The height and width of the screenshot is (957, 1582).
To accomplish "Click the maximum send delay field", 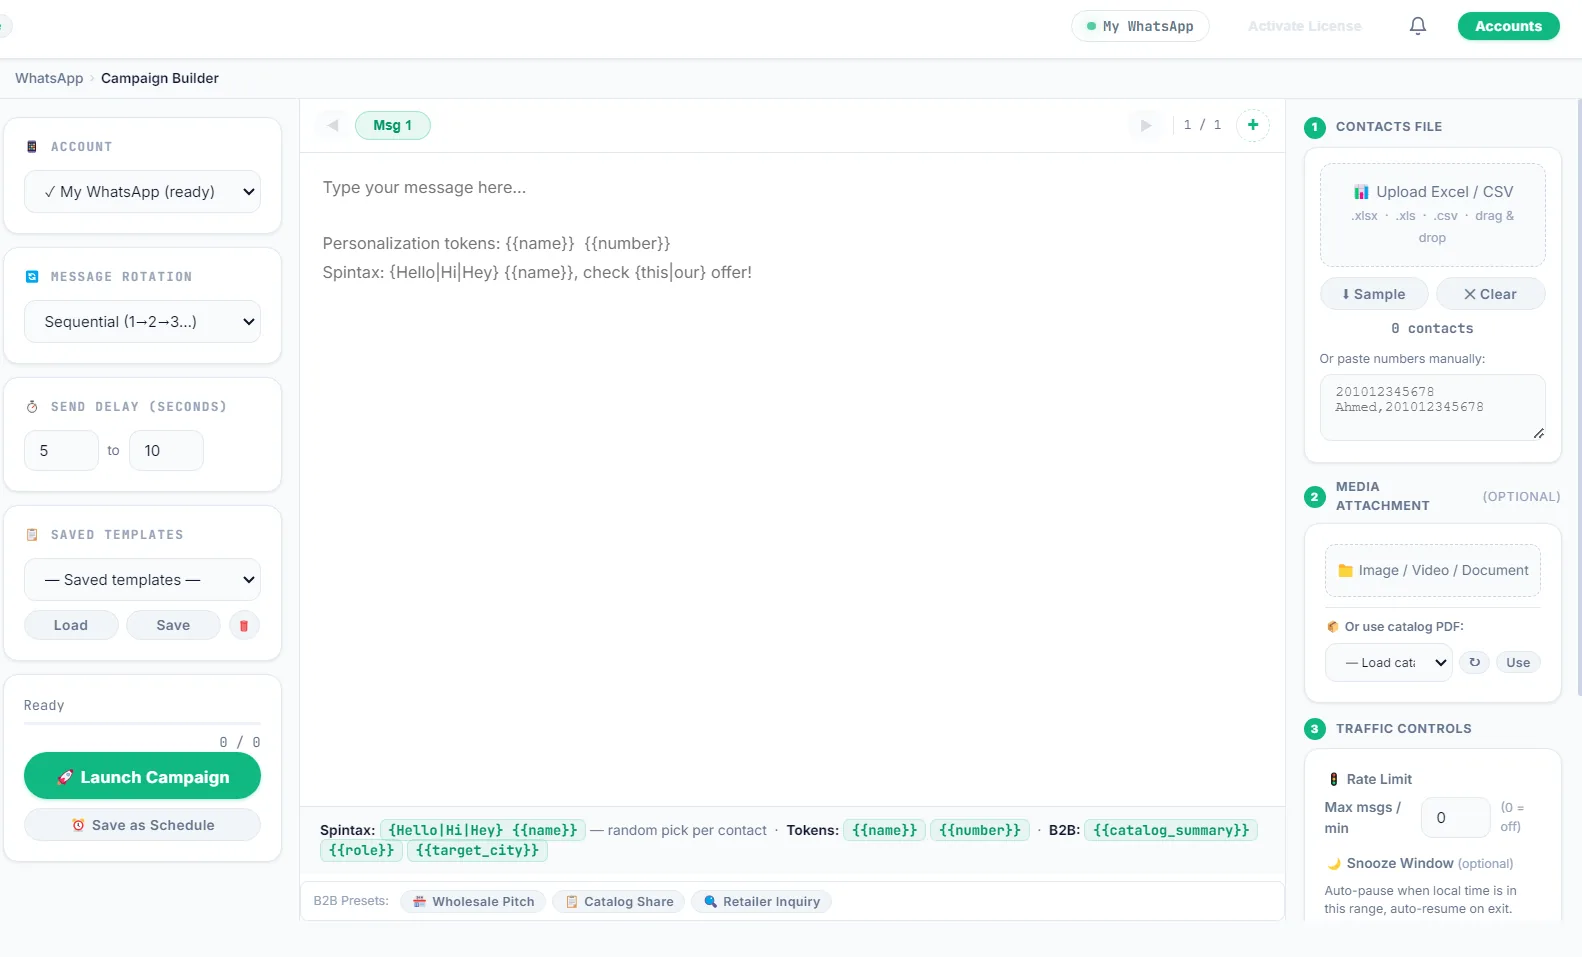I will point(166,451).
